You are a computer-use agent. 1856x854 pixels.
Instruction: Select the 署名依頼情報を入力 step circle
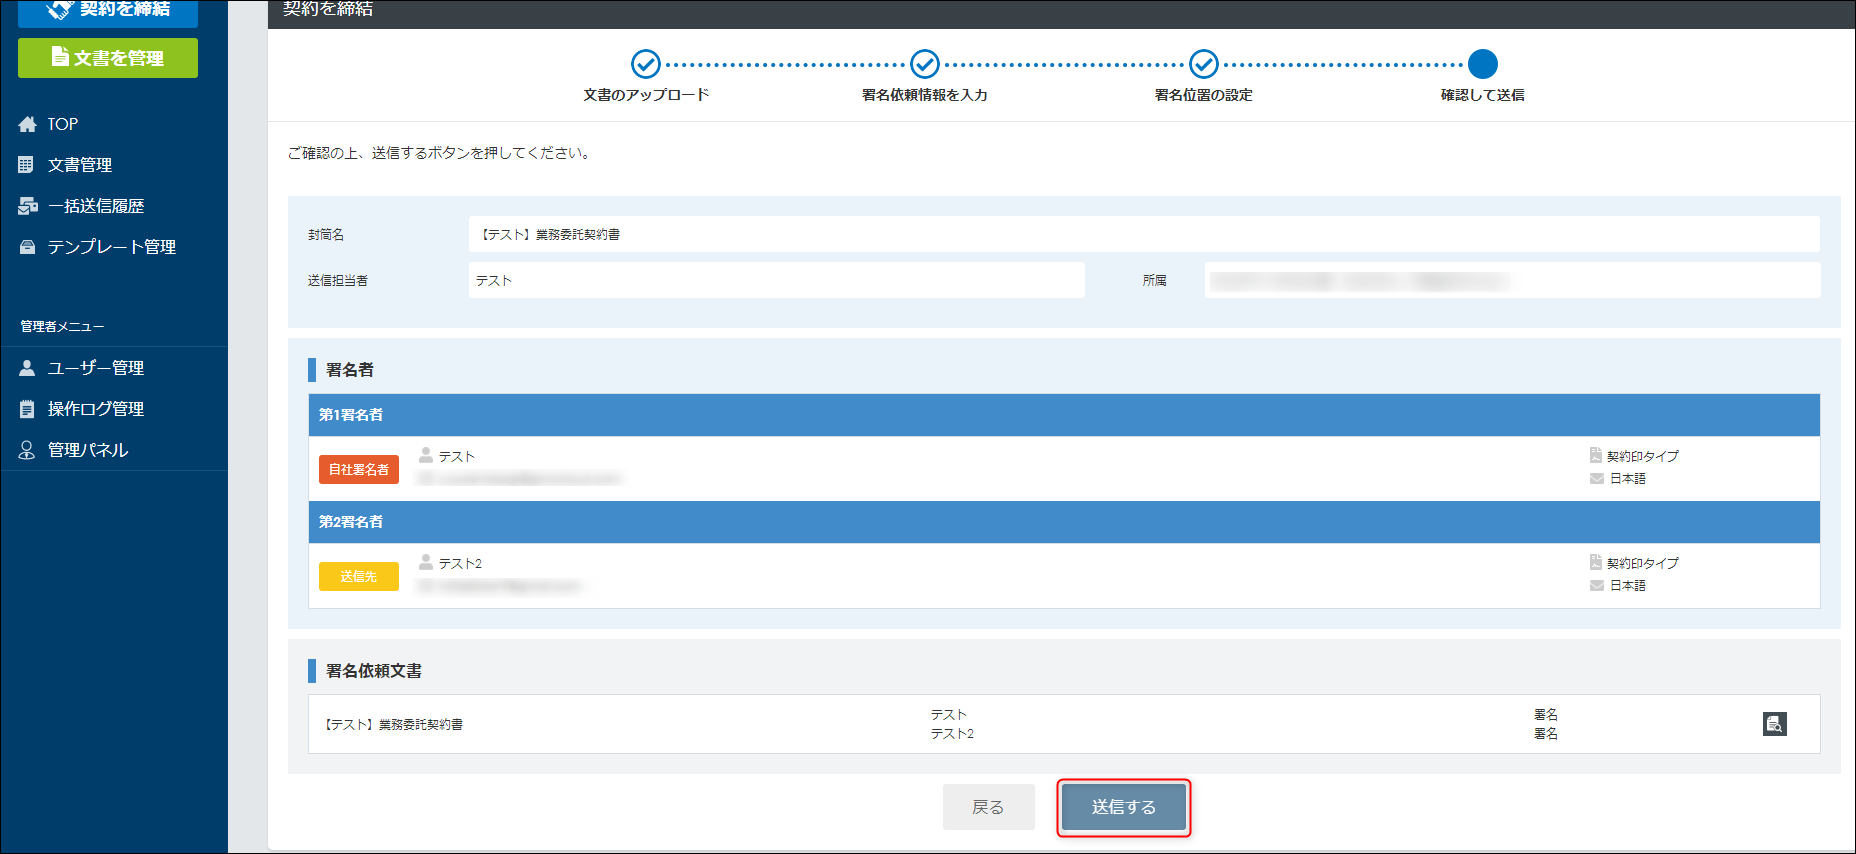(x=925, y=64)
